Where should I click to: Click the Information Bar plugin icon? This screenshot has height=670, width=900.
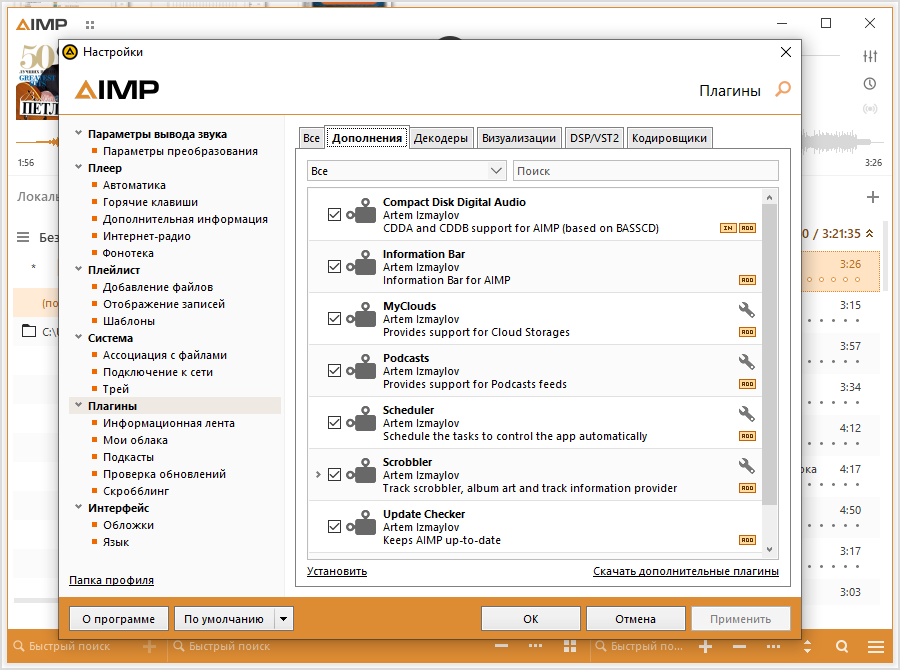pyautogui.click(x=361, y=263)
